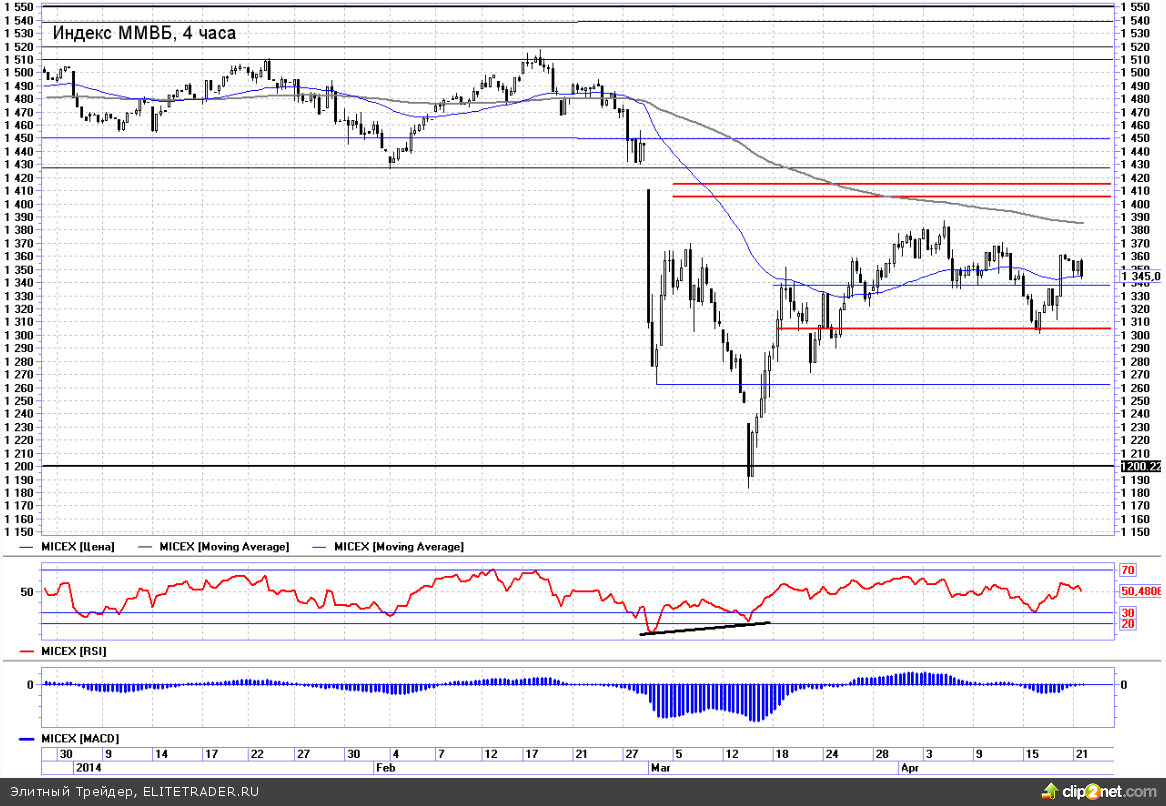Image resolution: width=1166 pixels, height=806 pixels.
Task: Click the blue Moving Average legend marker
Action: (x=320, y=547)
